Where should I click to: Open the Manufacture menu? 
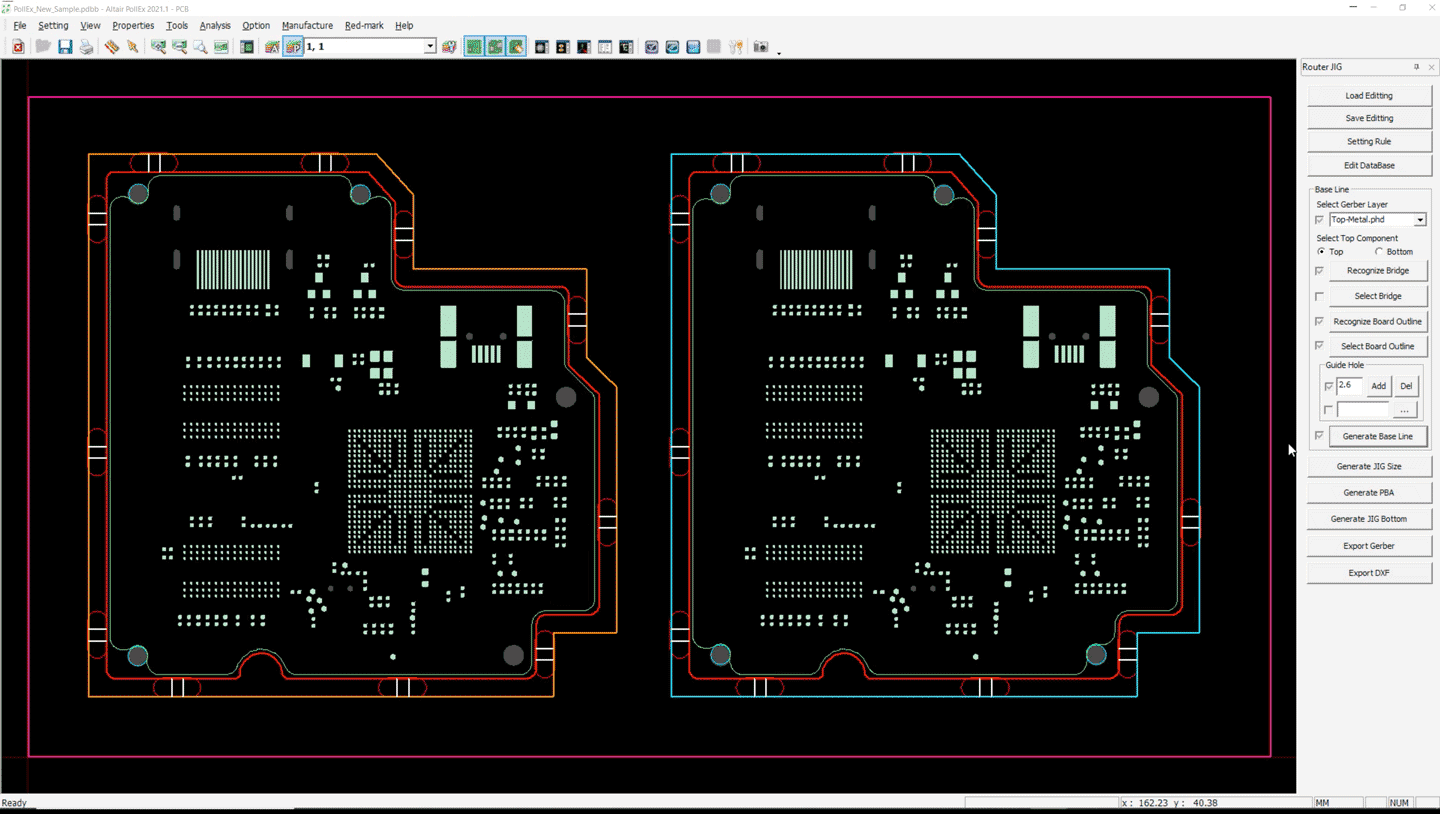[x=307, y=25]
